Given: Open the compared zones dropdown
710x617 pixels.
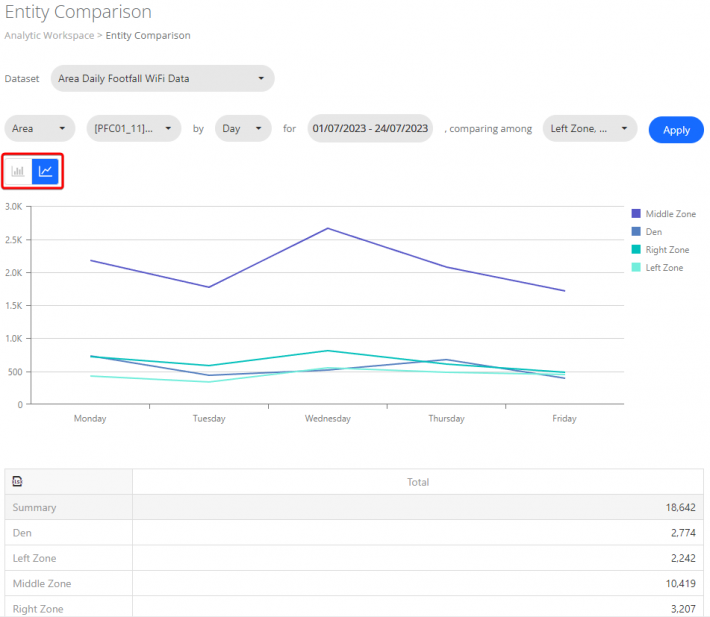Looking at the screenshot, I should (x=589, y=129).
